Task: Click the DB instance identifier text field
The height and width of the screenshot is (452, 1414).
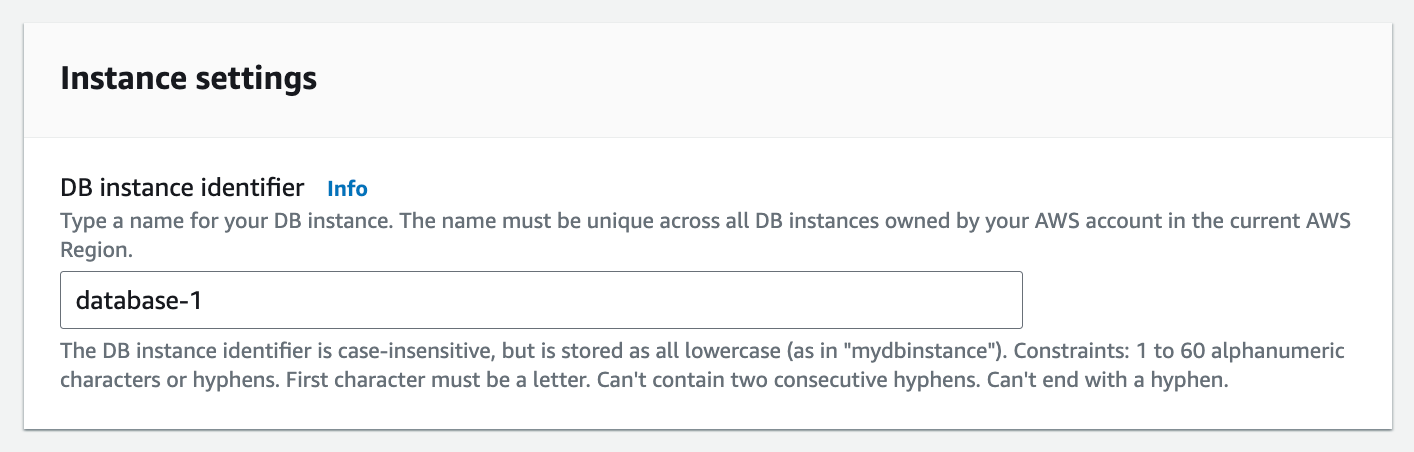Action: click(541, 300)
